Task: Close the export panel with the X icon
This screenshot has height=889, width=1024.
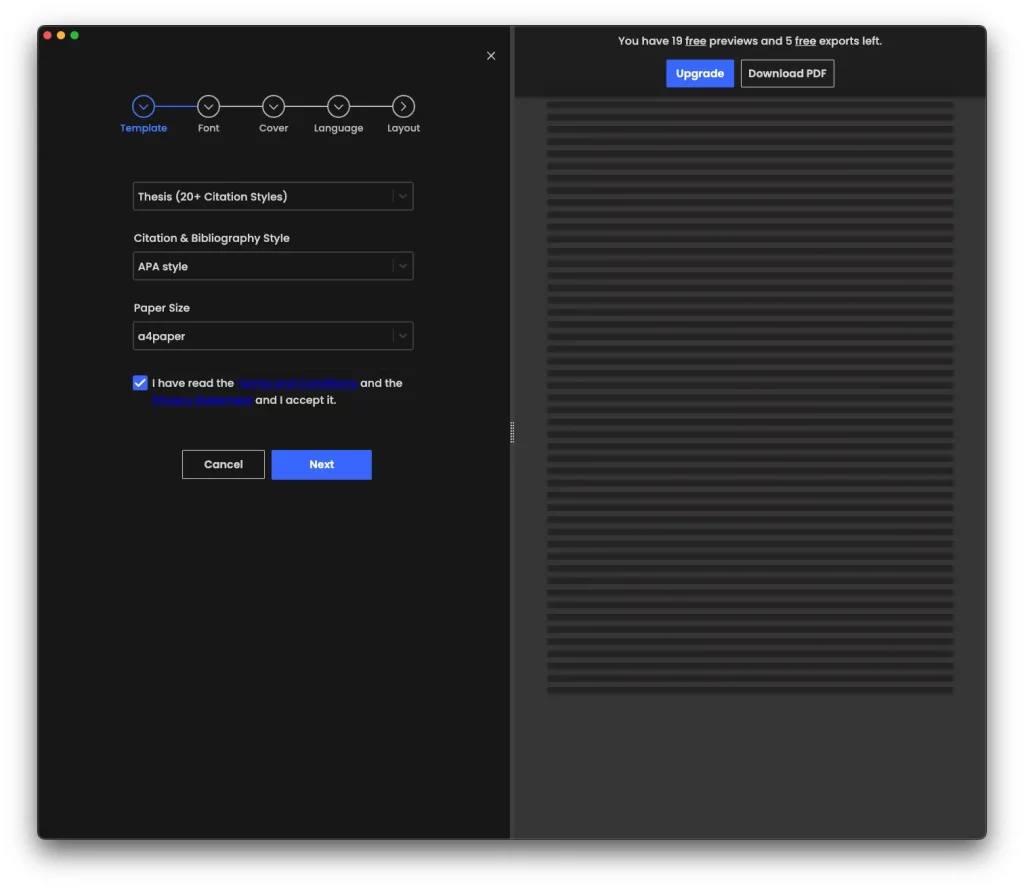Action: [491, 56]
